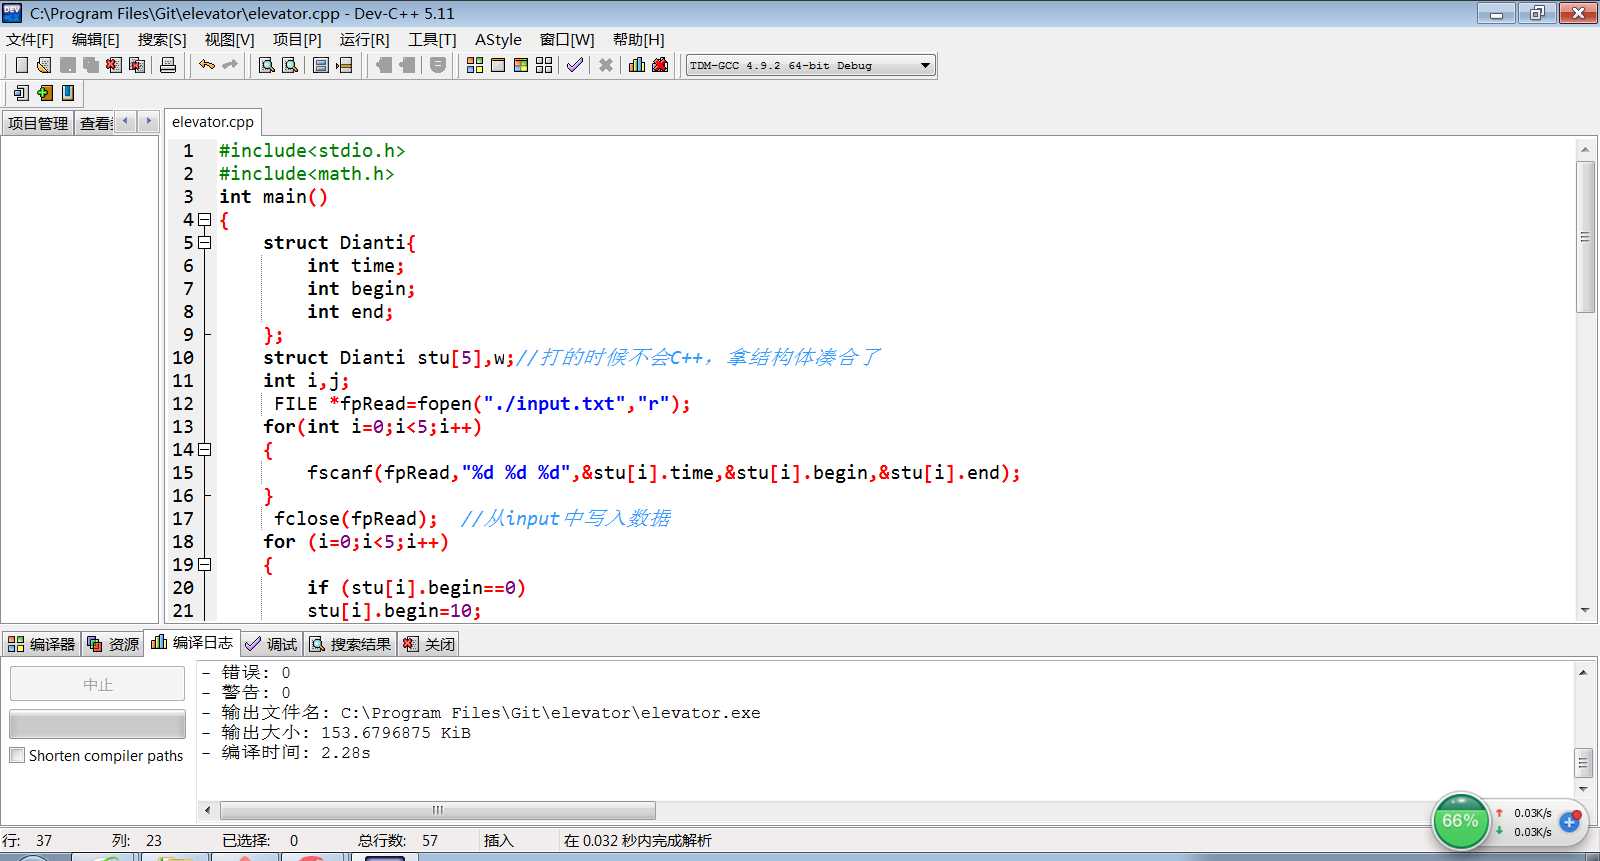Click the delete profiling information icon
This screenshot has height=861, width=1600.
660,65
